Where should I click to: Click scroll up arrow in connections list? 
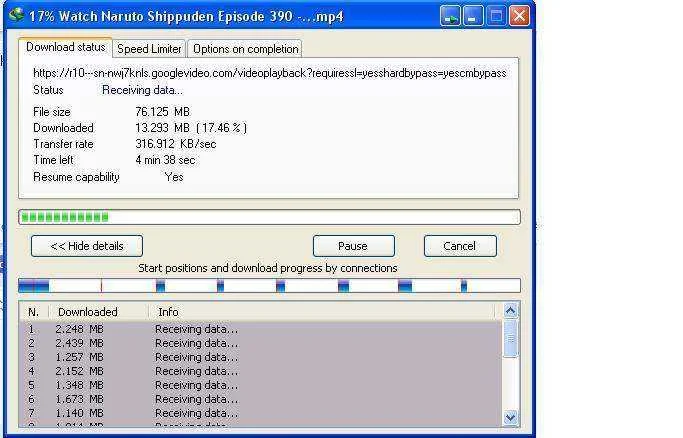[511, 310]
